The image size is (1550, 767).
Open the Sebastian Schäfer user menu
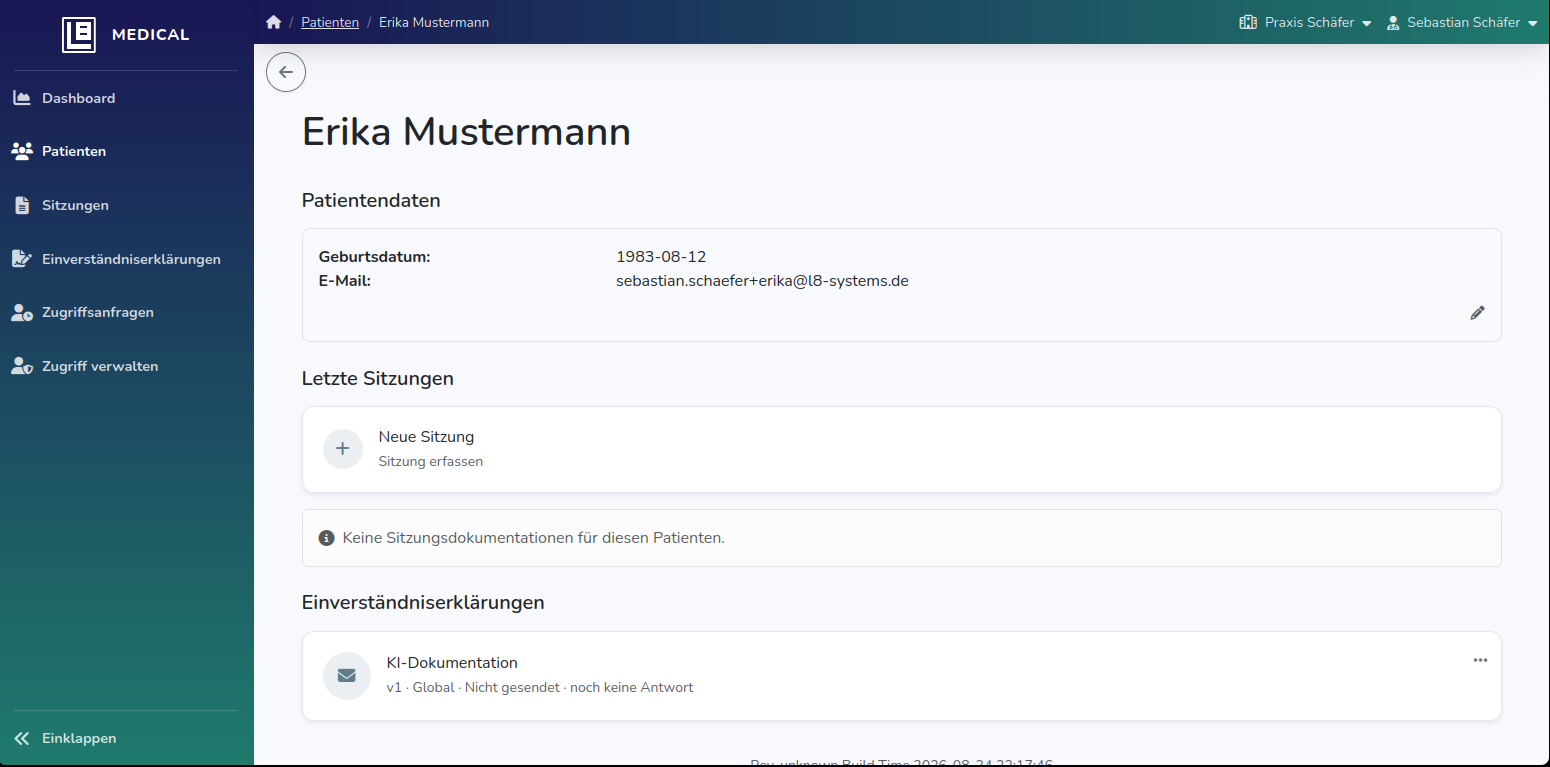pos(1462,22)
